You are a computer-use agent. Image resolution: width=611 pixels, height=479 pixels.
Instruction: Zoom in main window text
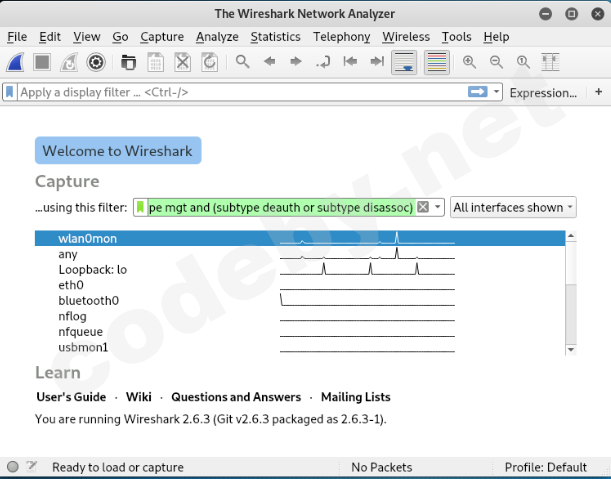tap(469, 62)
